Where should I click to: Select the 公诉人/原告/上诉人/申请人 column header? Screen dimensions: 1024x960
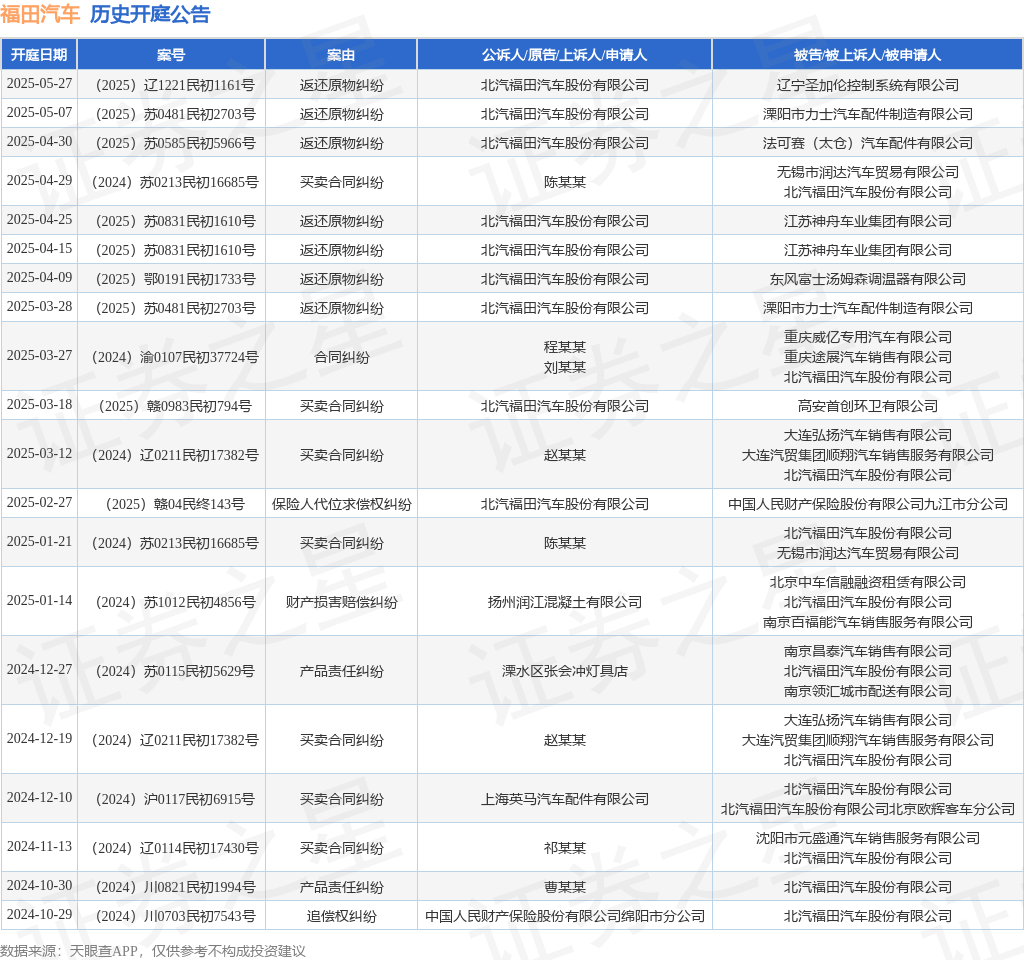point(564,55)
